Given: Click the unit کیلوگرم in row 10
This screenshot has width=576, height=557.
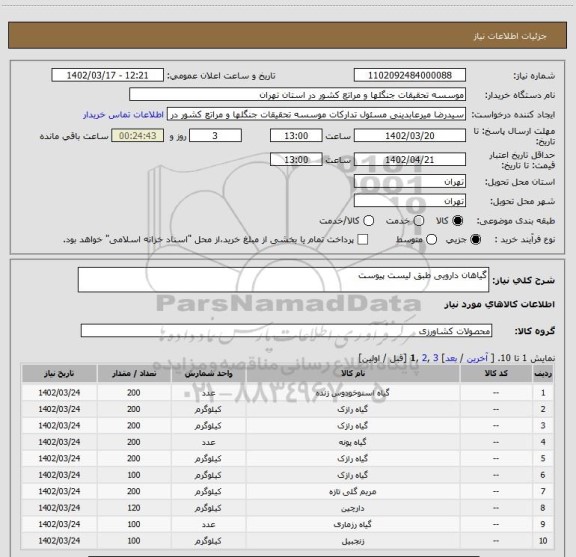Looking at the screenshot, I should point(208,541).
